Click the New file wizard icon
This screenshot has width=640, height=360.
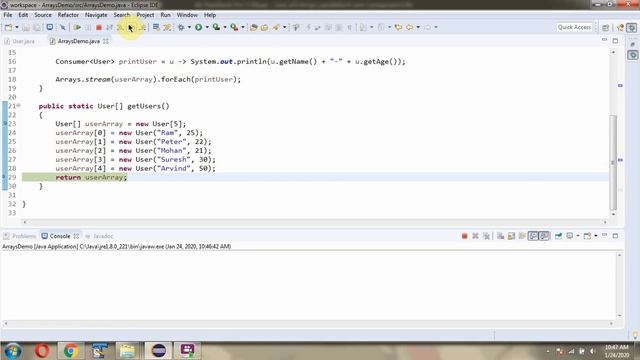pyautogui.click(x=9, y=27)
